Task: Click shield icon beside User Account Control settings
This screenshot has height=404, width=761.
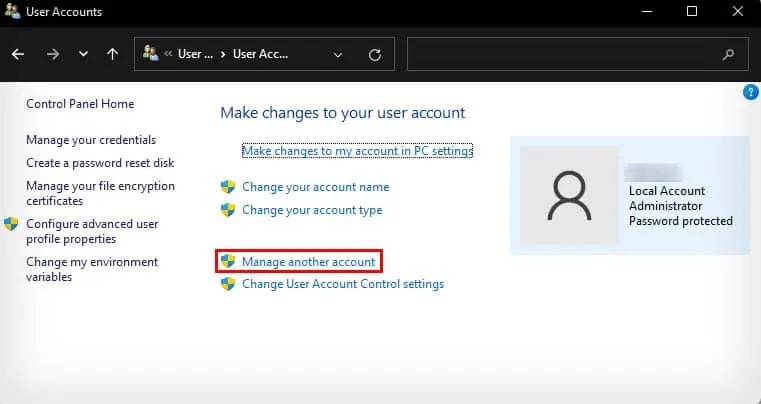Action: pyautogui.click(x=228, y=284)
